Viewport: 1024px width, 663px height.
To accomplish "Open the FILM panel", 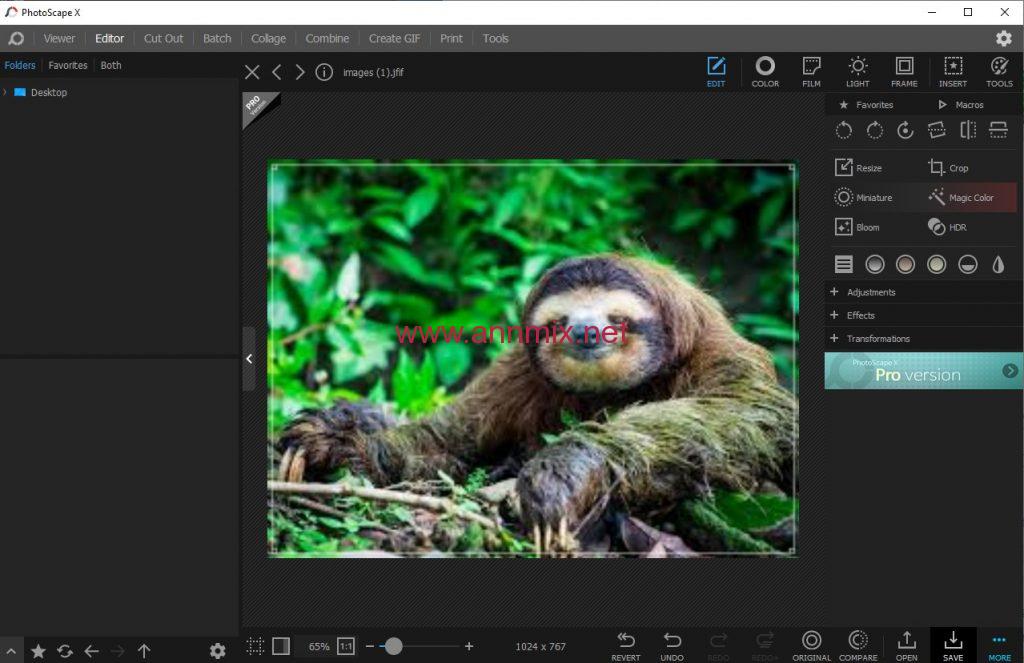I will click(x=811, y=71).
